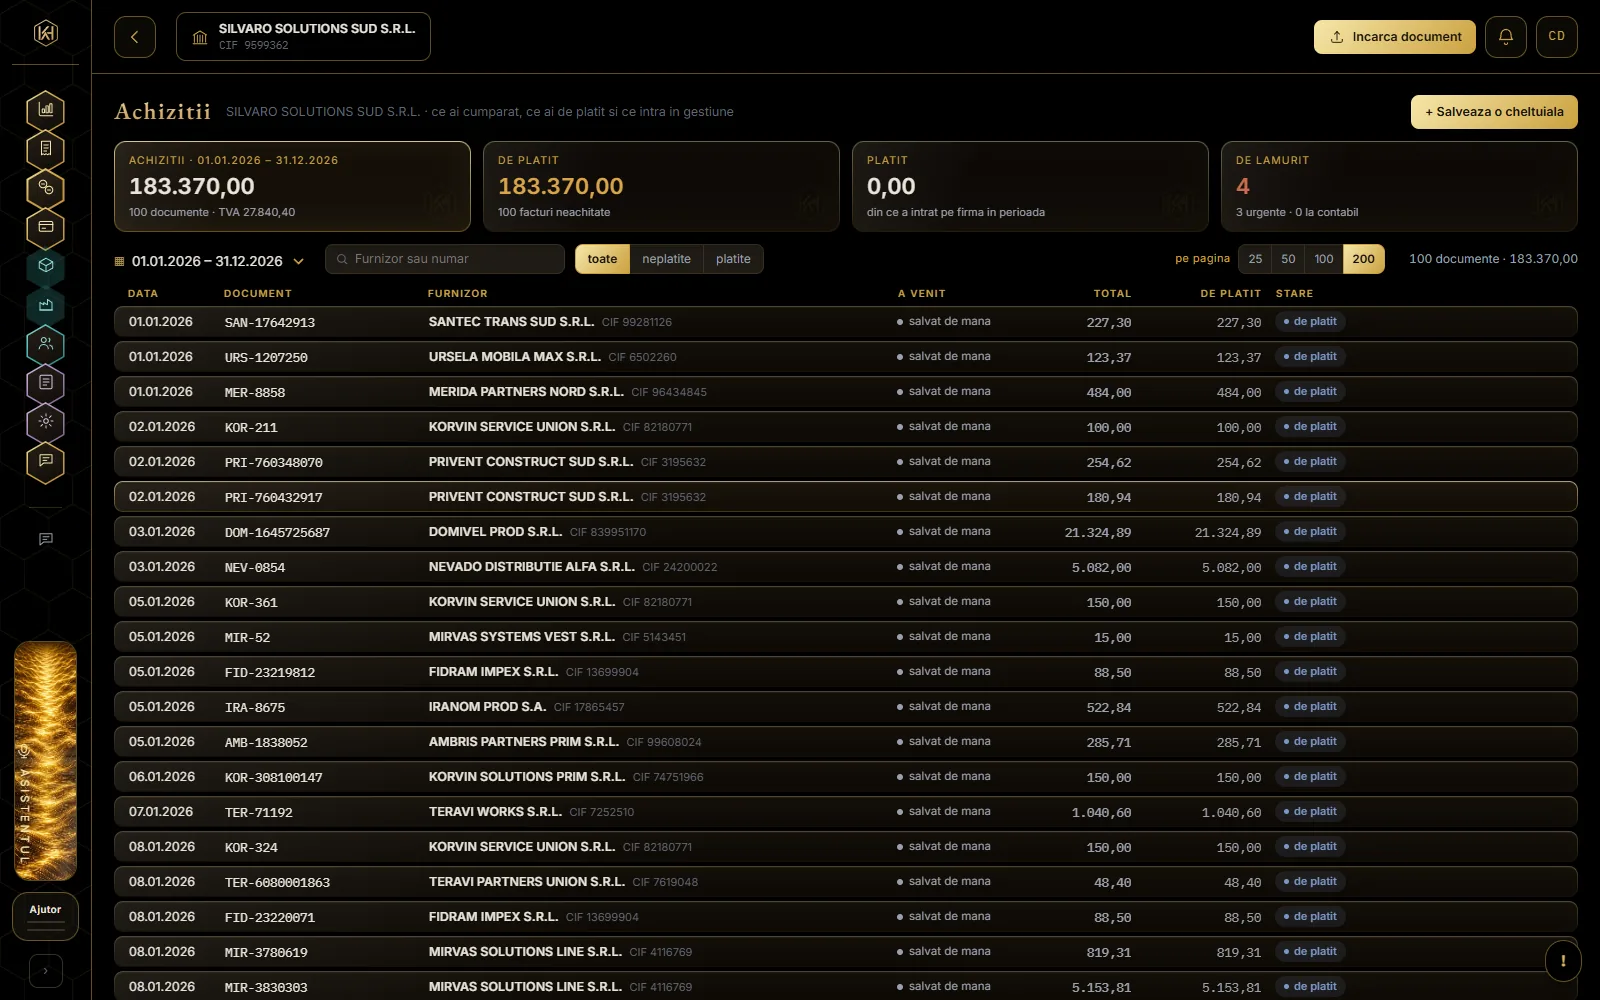Open the credit card icon in sidebar

pos(46,227)
